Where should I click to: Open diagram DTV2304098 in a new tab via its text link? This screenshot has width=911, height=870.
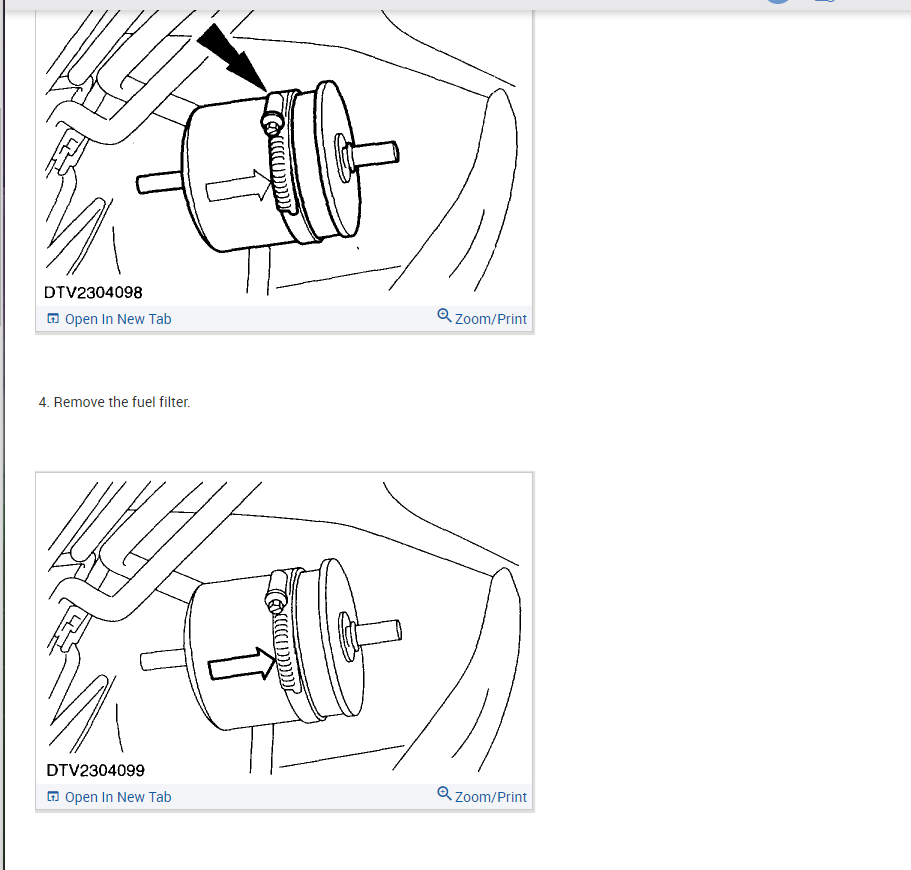tap(118, 319)
